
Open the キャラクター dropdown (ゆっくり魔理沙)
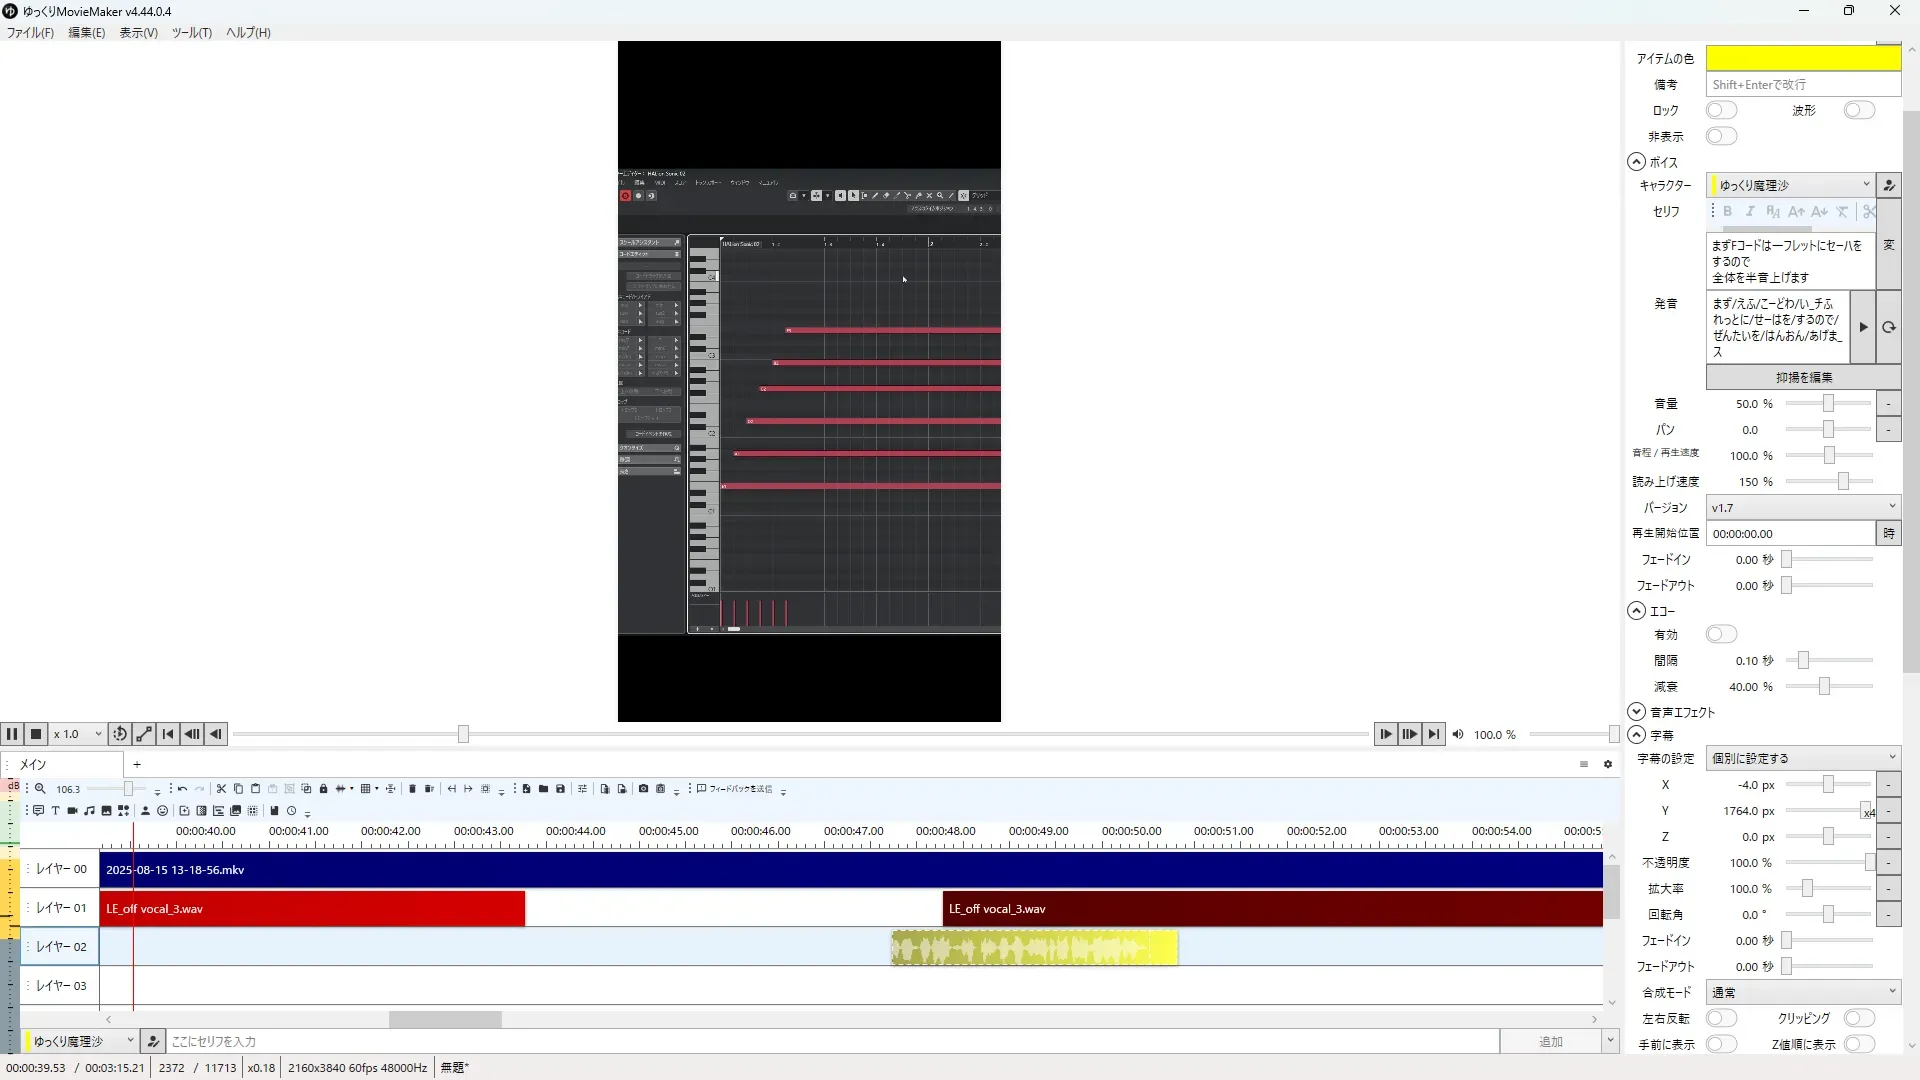coord(1790,185)
